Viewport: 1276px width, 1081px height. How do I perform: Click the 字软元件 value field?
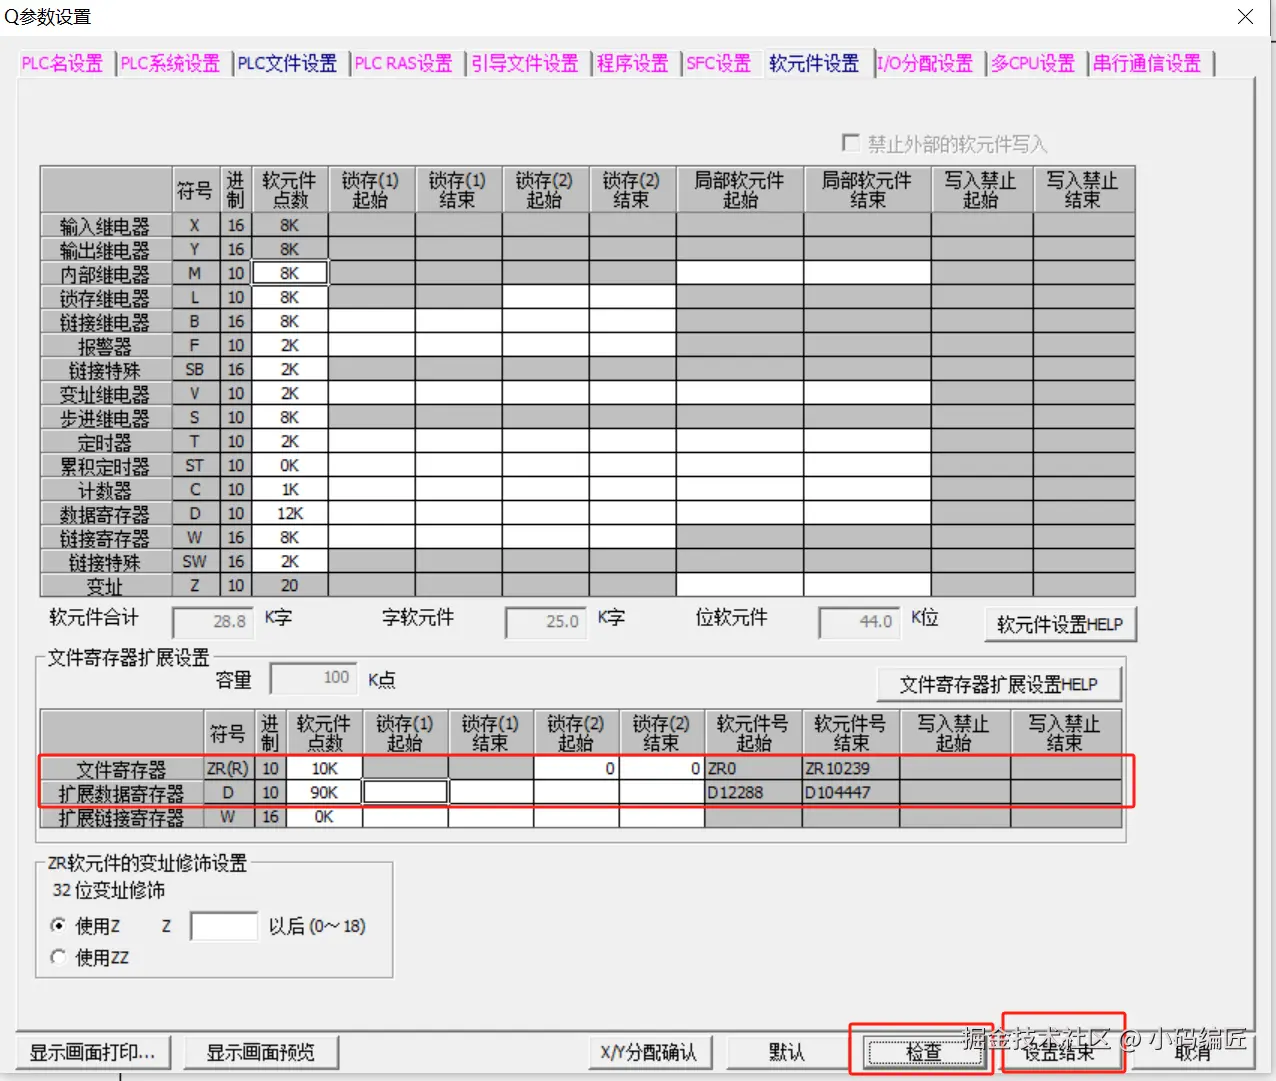pyautogui.click(x=545, y=621)
